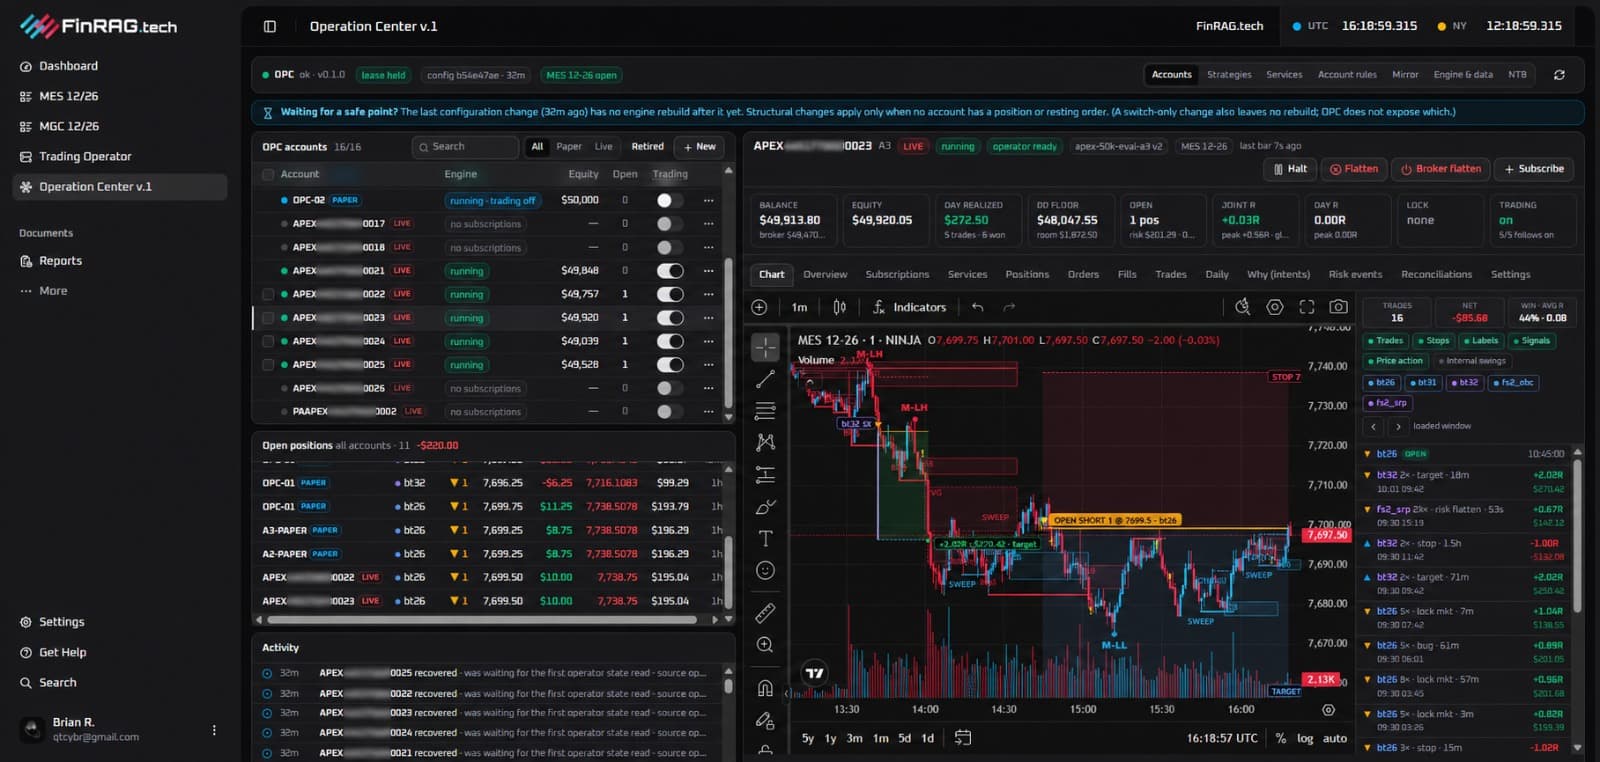Open the chart quick search icon
1600x762 pixels.
pyautogui.click(x=1243, y=307)
